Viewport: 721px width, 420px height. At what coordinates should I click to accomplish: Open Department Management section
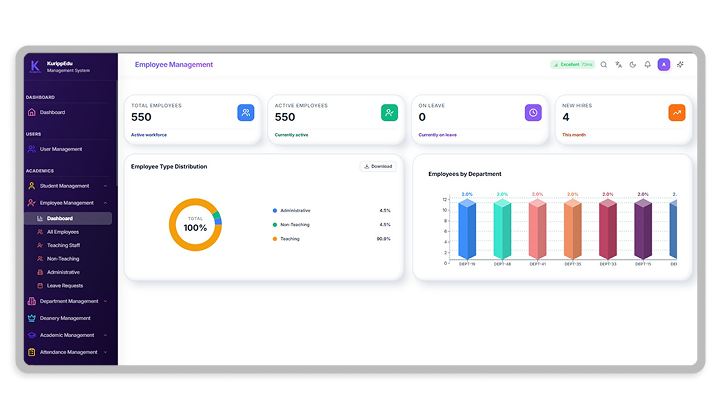(x=69, y=301)
